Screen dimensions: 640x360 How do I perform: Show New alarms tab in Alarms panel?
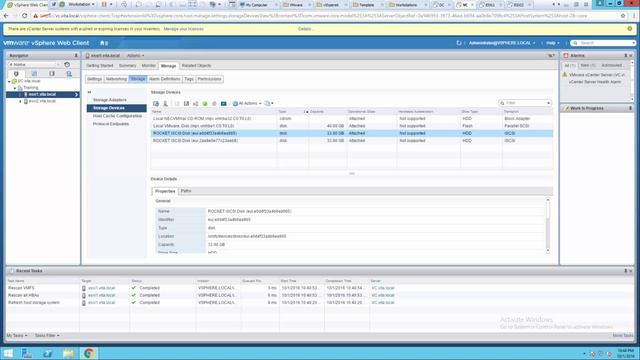point(588,66)
